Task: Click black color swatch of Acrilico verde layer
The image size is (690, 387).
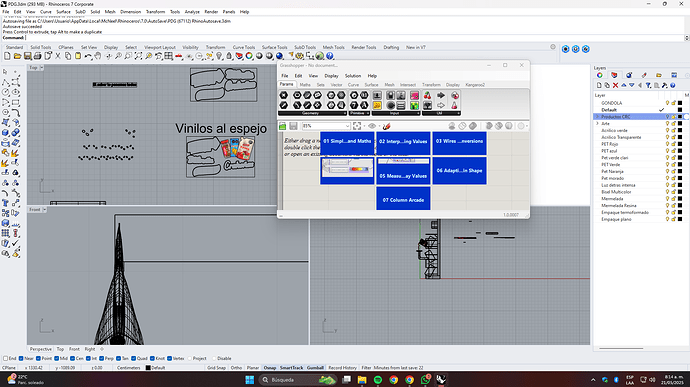Action: point(680,130)
